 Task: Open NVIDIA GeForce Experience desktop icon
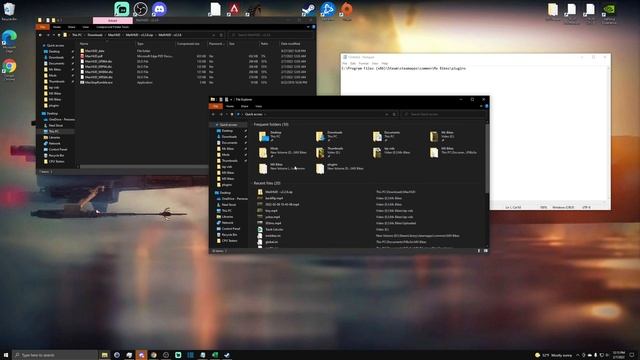point(609,12)
